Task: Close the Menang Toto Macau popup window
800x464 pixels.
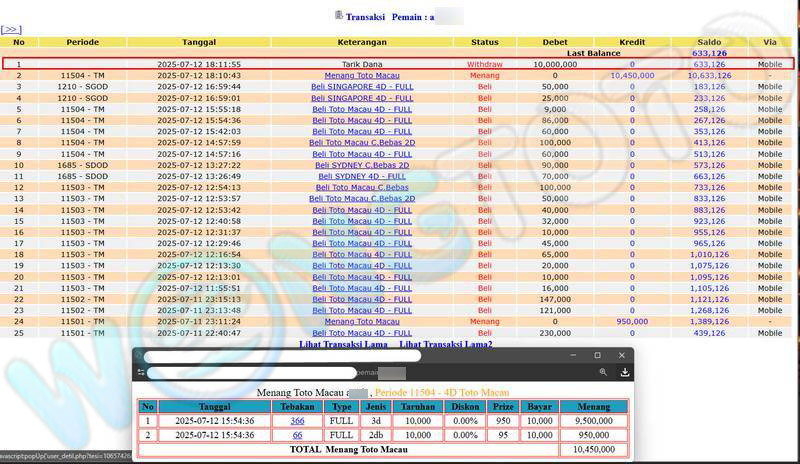Action: pos(620,355)
